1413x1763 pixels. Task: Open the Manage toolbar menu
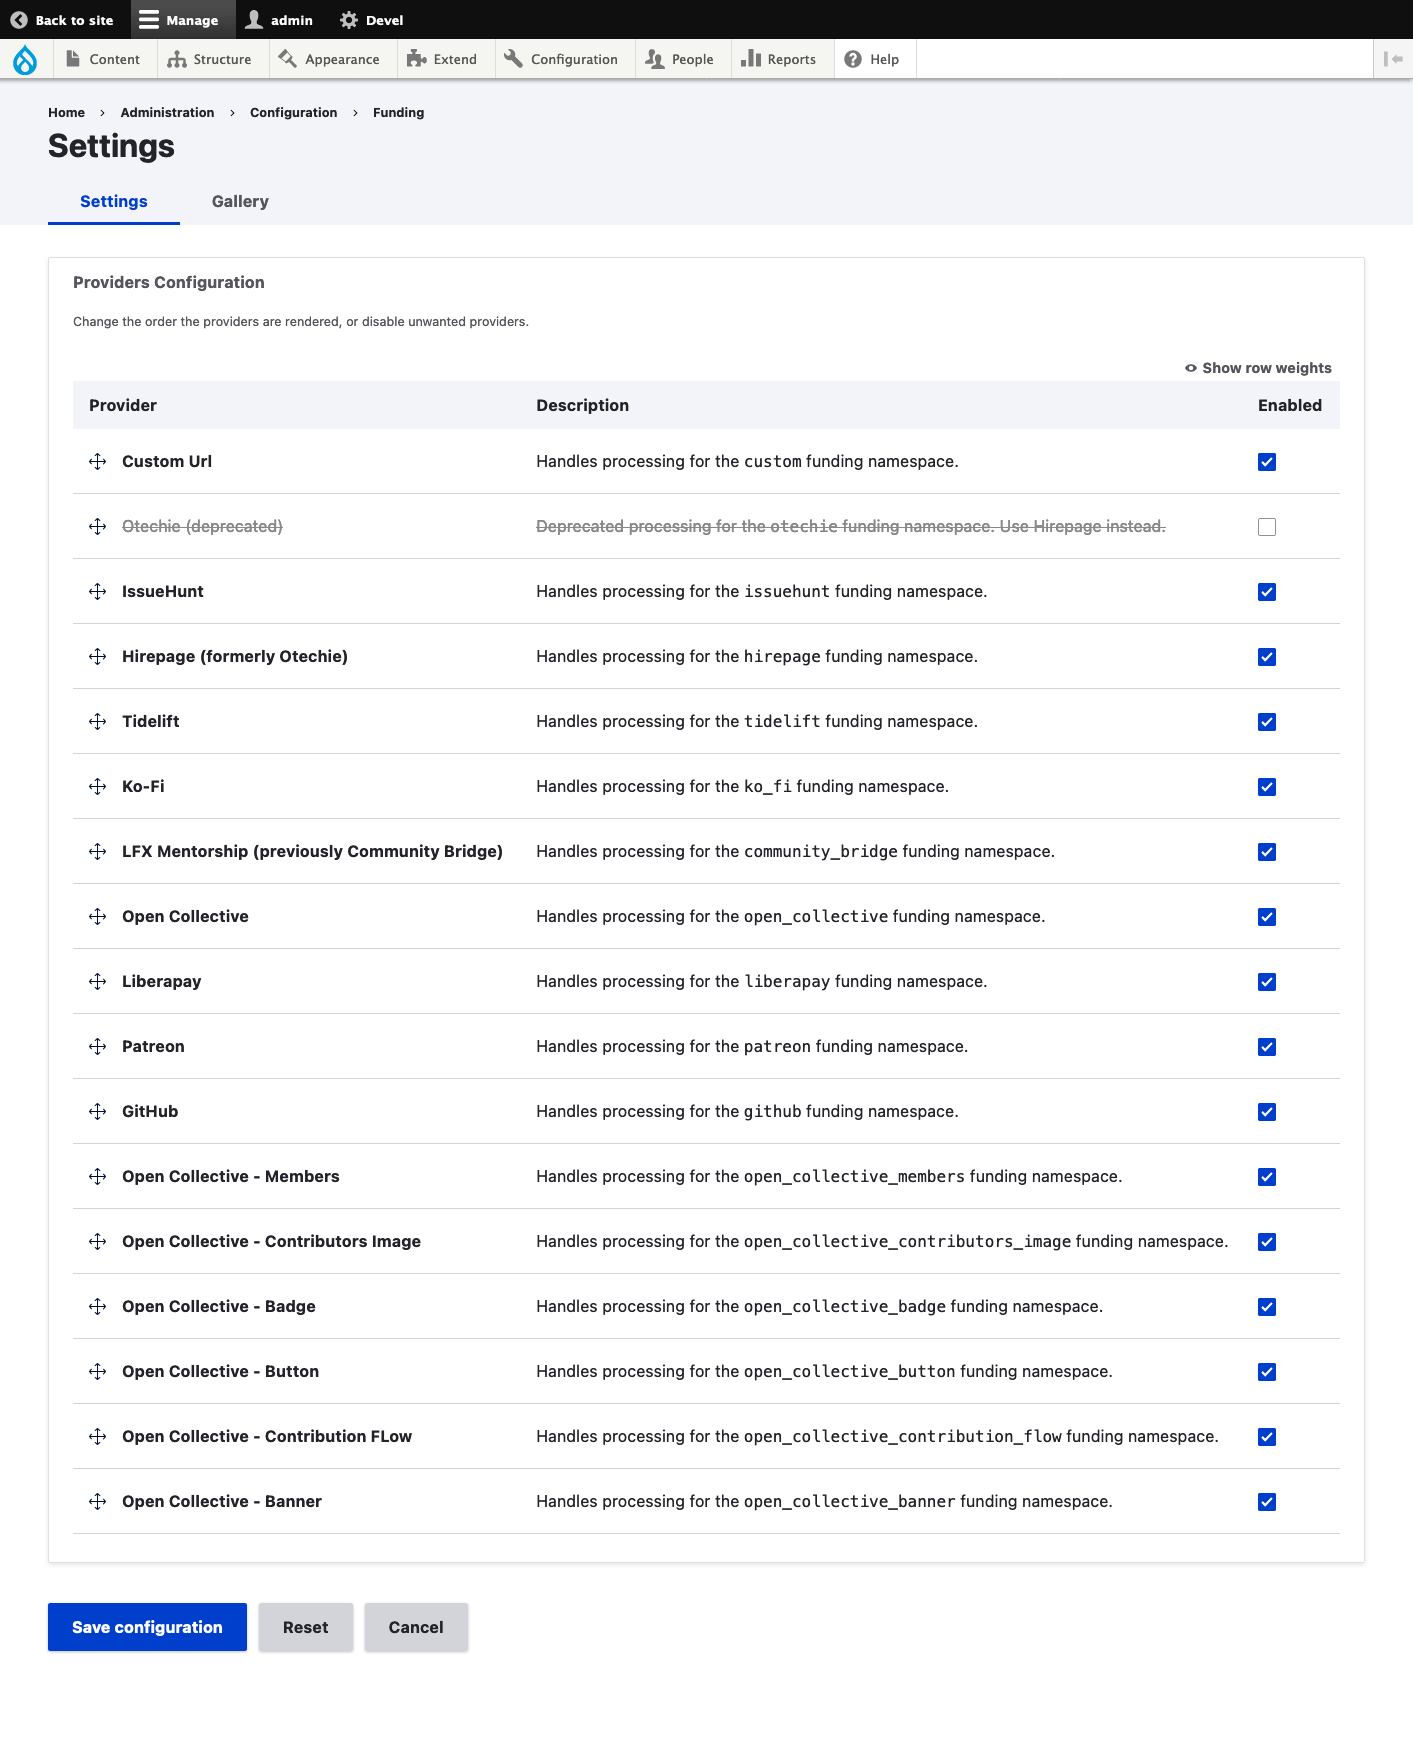pyautogui.click(x=179, y=20)
